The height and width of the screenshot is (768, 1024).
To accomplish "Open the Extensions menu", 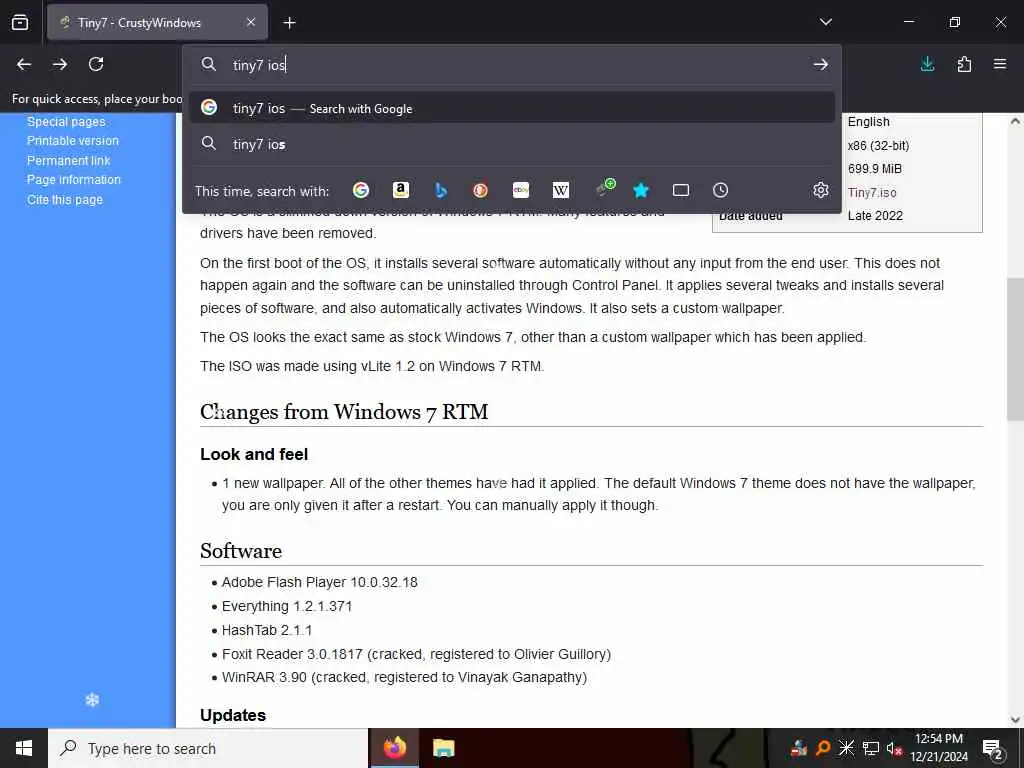I will coord(964,64).
